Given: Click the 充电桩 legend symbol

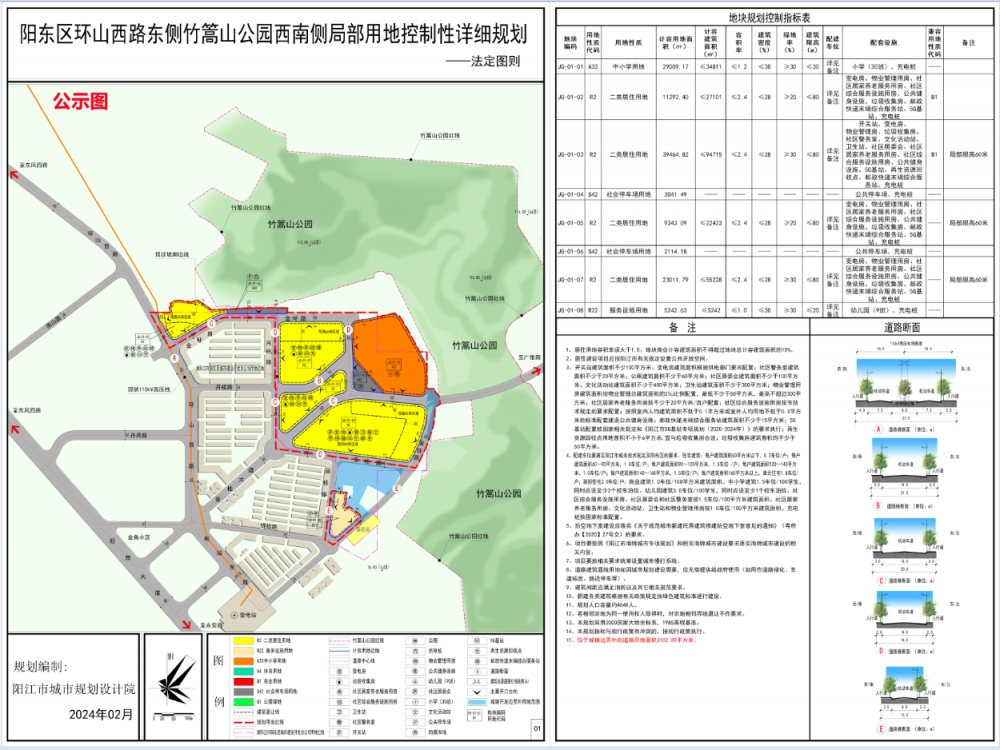Looking at the screenshot, I should point(415,651).
